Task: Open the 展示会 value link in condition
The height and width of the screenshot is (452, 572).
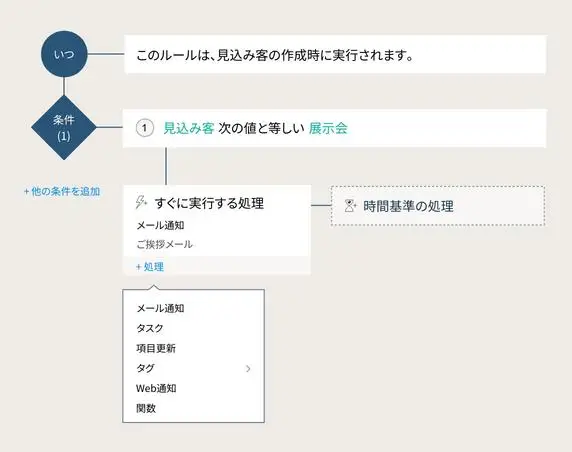Action: (328, 128)
